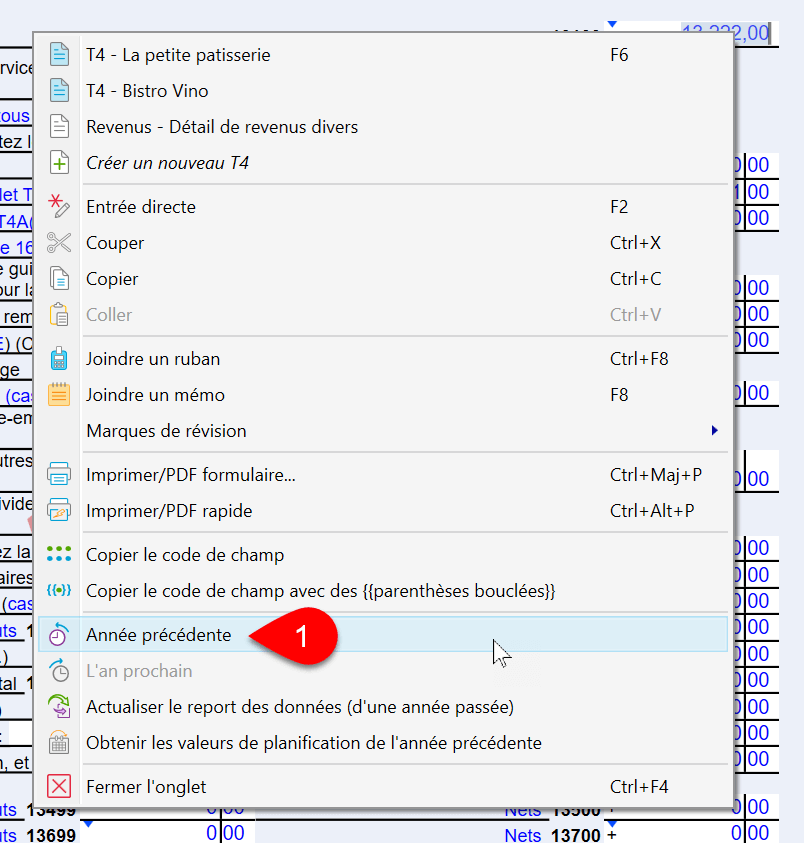Screen dimensions: 804x843
Task: Choose Copier from the context menu
Action: [382, 279]
